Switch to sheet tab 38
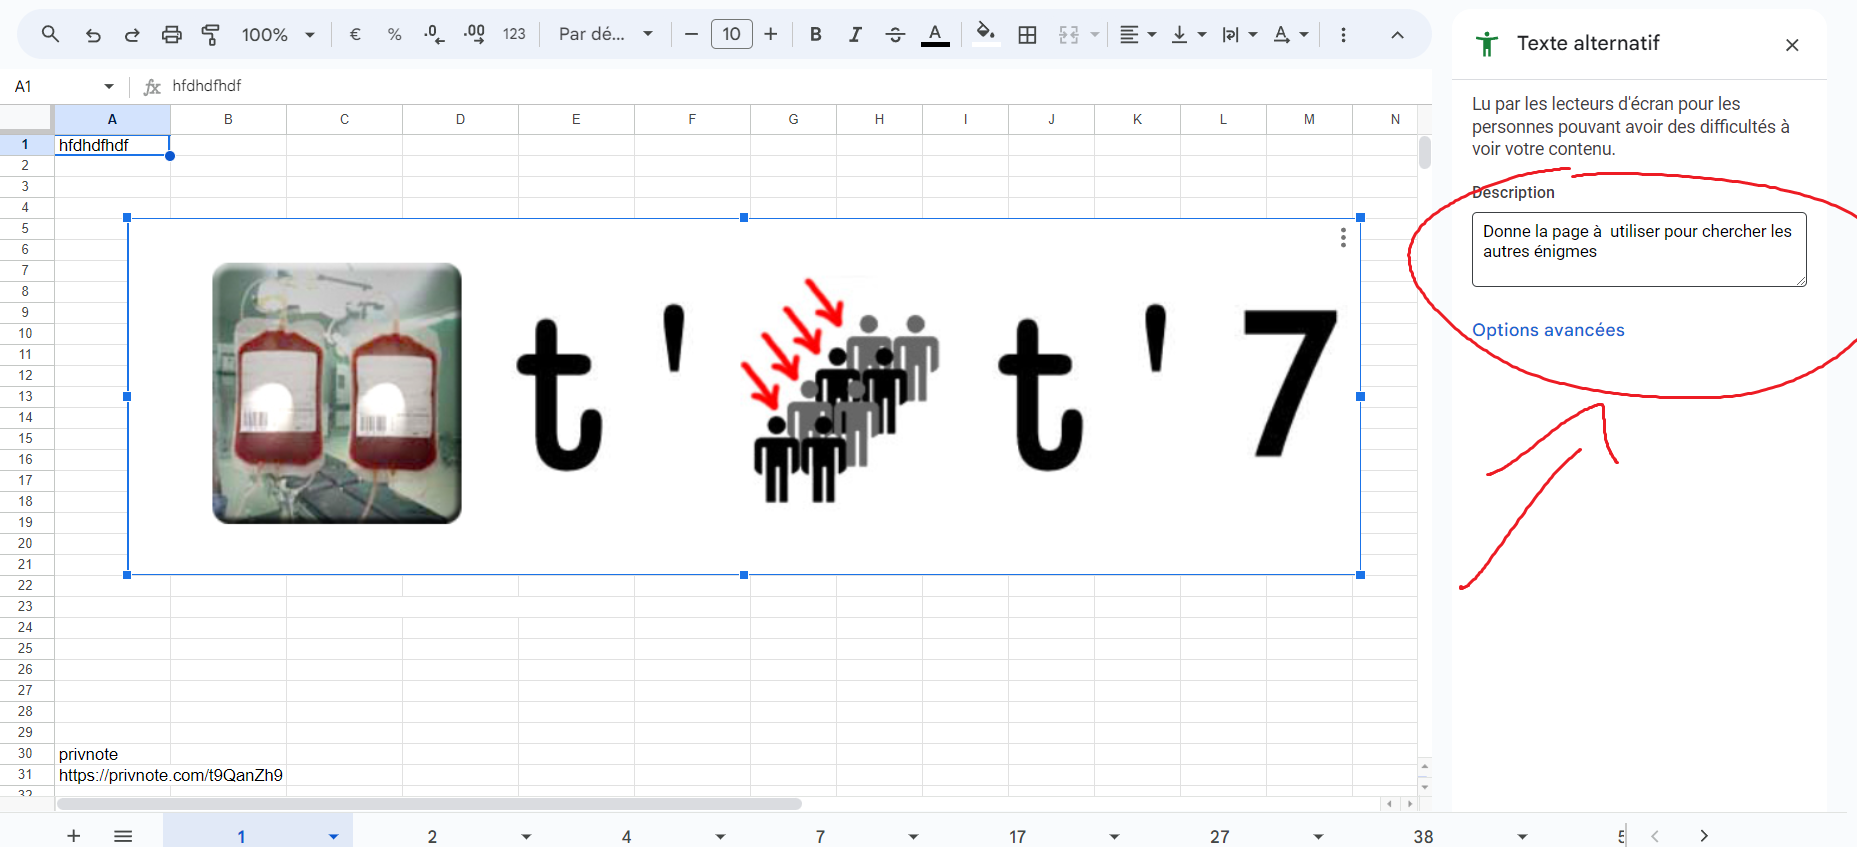 1424,836
